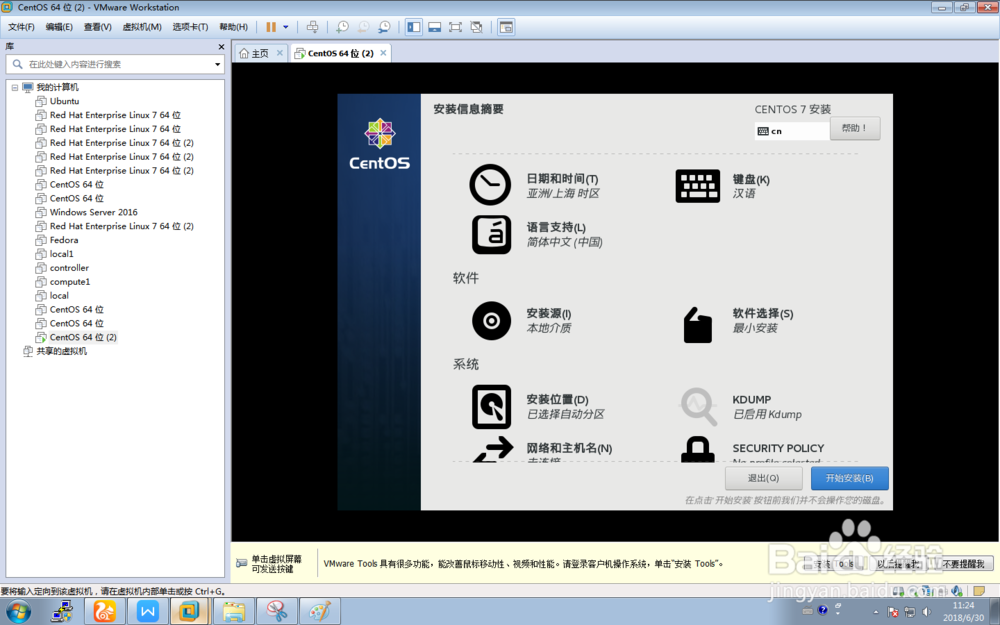Image resolution: width=1000 pixels, height=625 pixels.
Task: Show hidden tray icons arrow
Action: (876, 612)
